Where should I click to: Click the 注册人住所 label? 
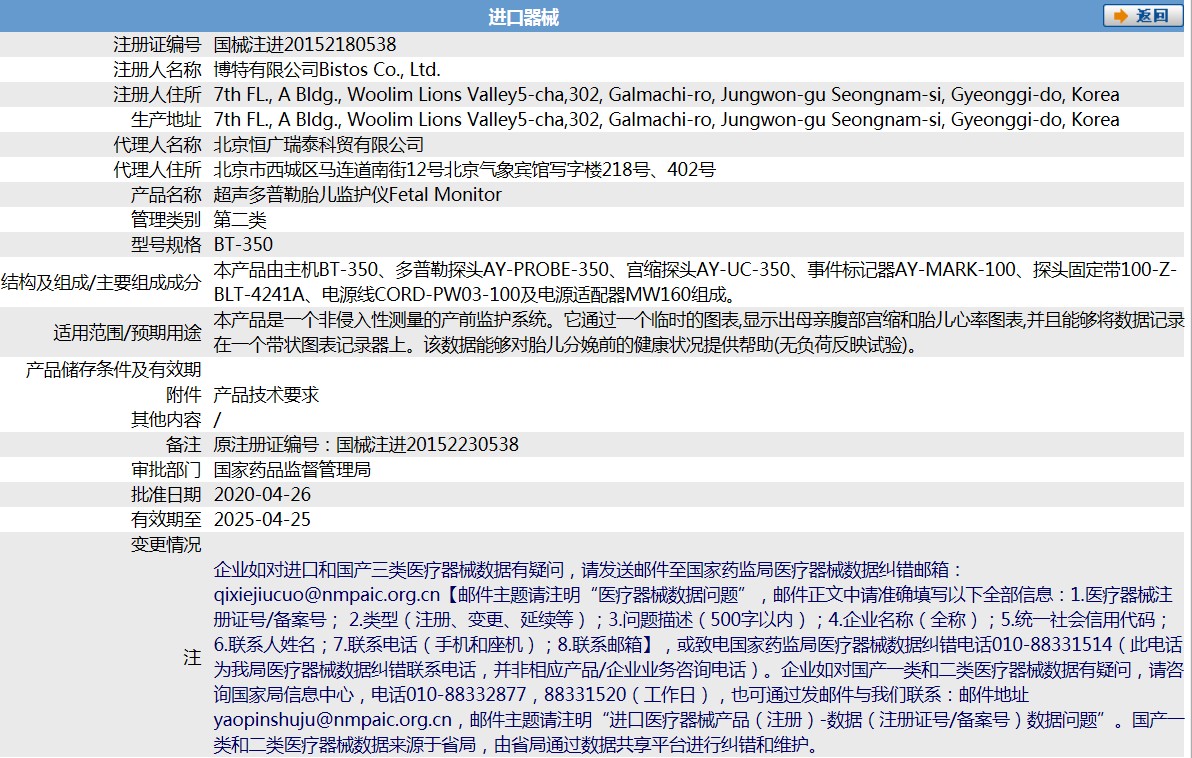point(157,95)
